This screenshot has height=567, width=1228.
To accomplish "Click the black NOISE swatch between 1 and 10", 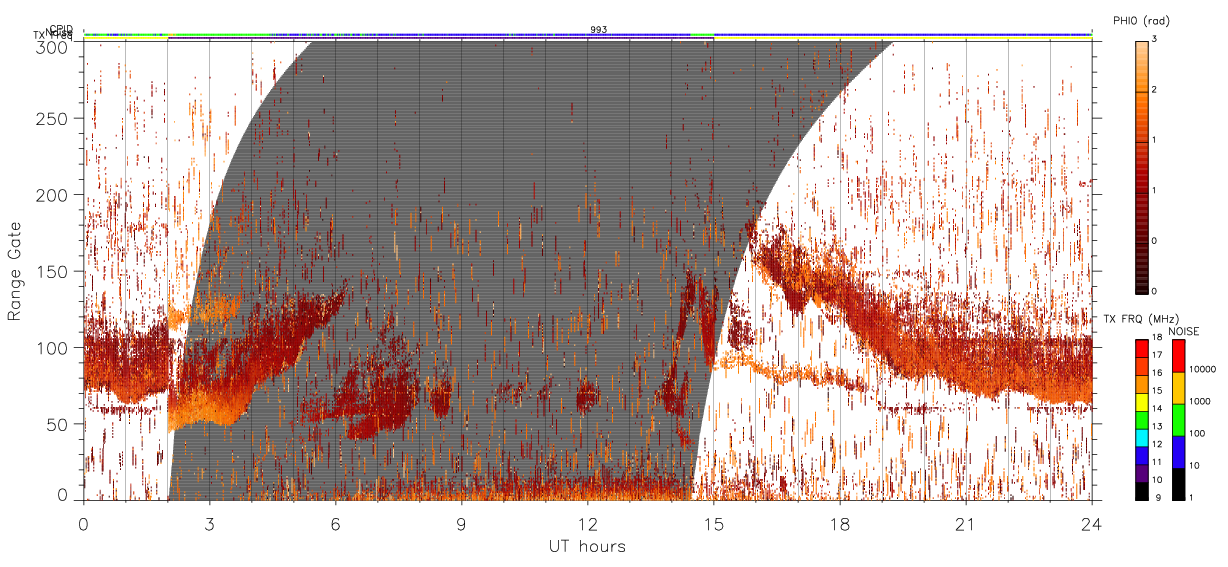I will (1178, 484).
